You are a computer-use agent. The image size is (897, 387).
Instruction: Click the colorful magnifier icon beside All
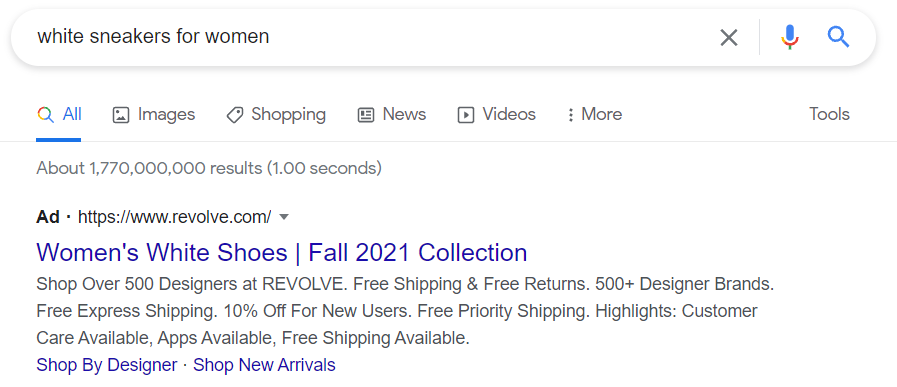45,114
